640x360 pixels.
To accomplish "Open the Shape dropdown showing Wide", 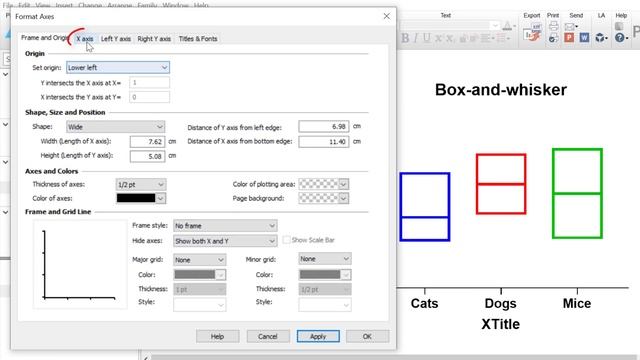I will 116,127.
